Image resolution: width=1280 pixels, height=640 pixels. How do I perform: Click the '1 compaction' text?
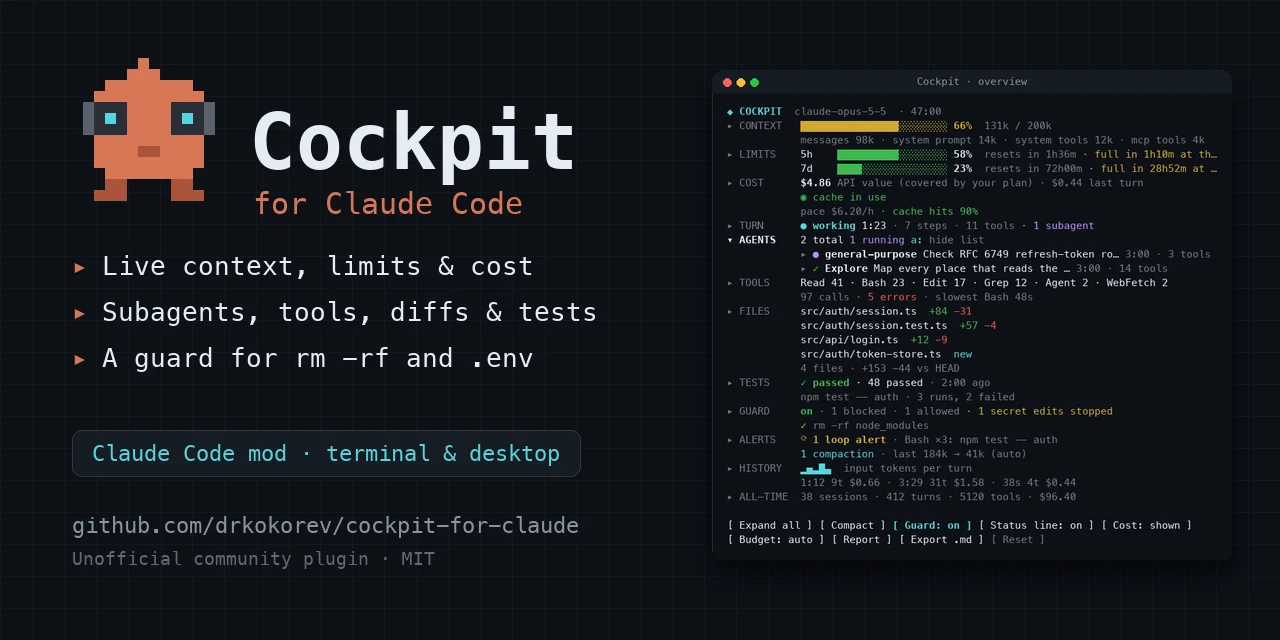[837, 454]
